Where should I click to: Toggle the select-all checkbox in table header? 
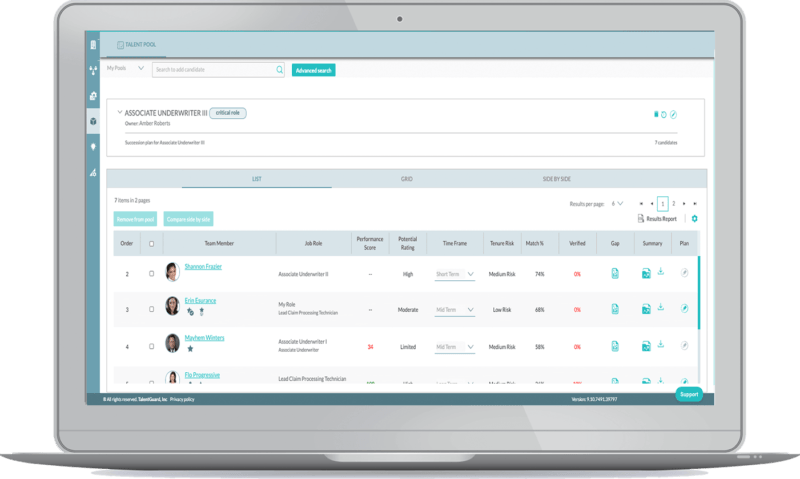(x=152, y=244)
